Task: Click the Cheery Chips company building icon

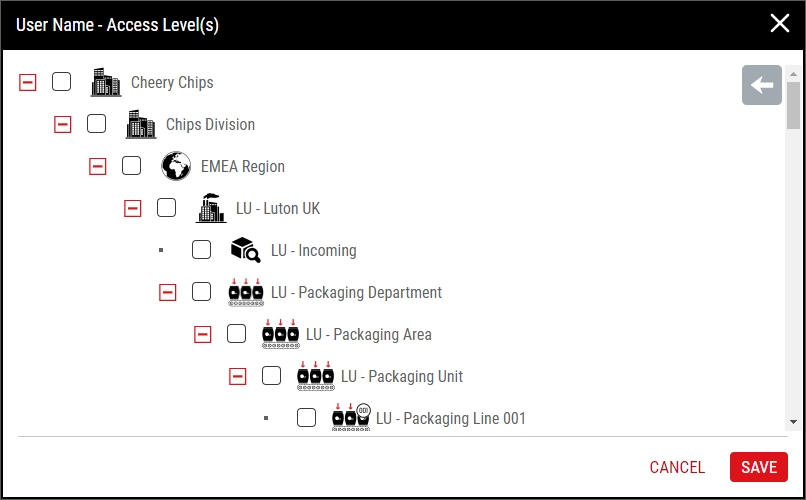Action: 106,82
